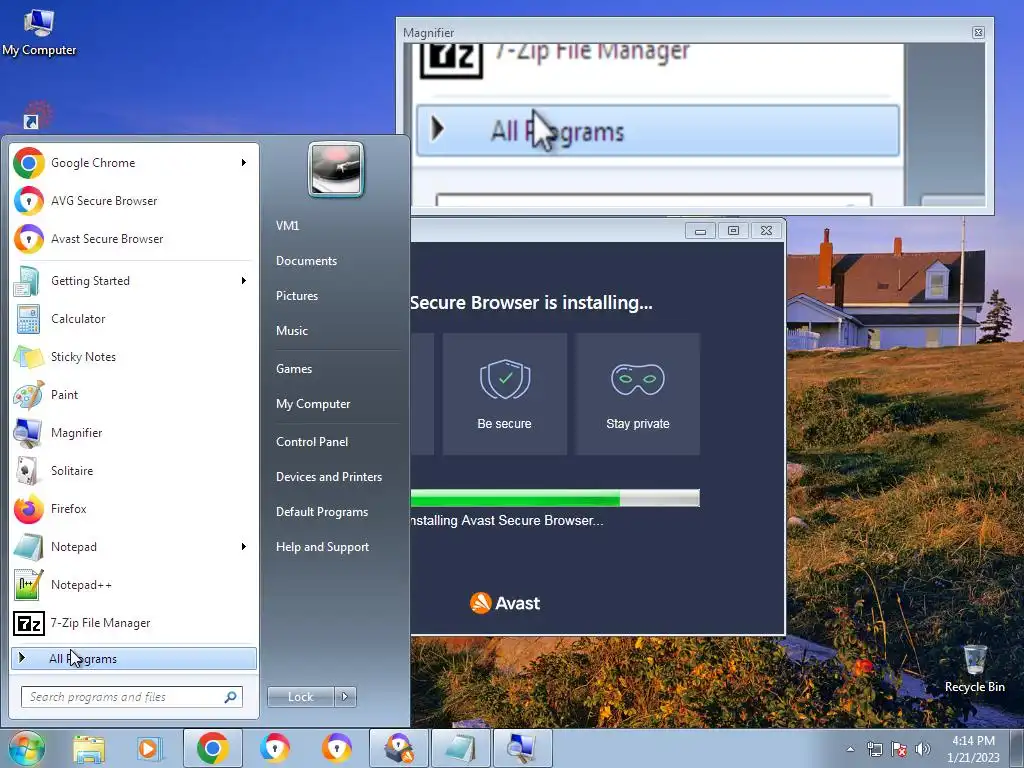Image resolution: width=1024 pixels, height=768 pixels.
Task: Click the Windows Start orb
Action: (x=26, y=748)
